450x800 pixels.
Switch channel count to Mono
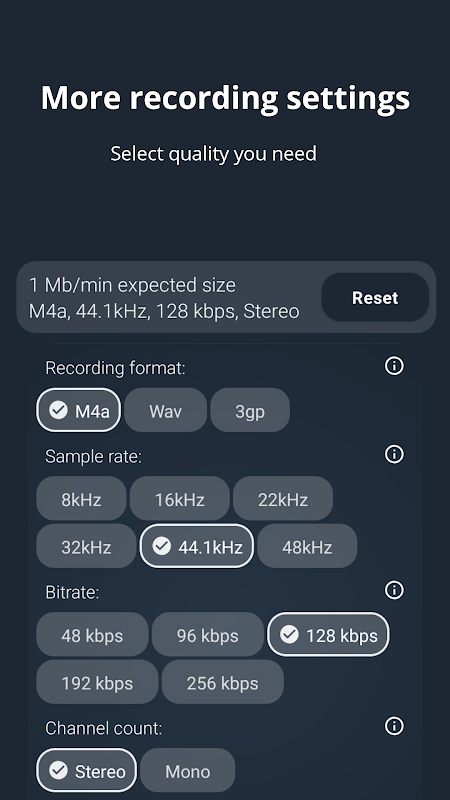(188, 770)
